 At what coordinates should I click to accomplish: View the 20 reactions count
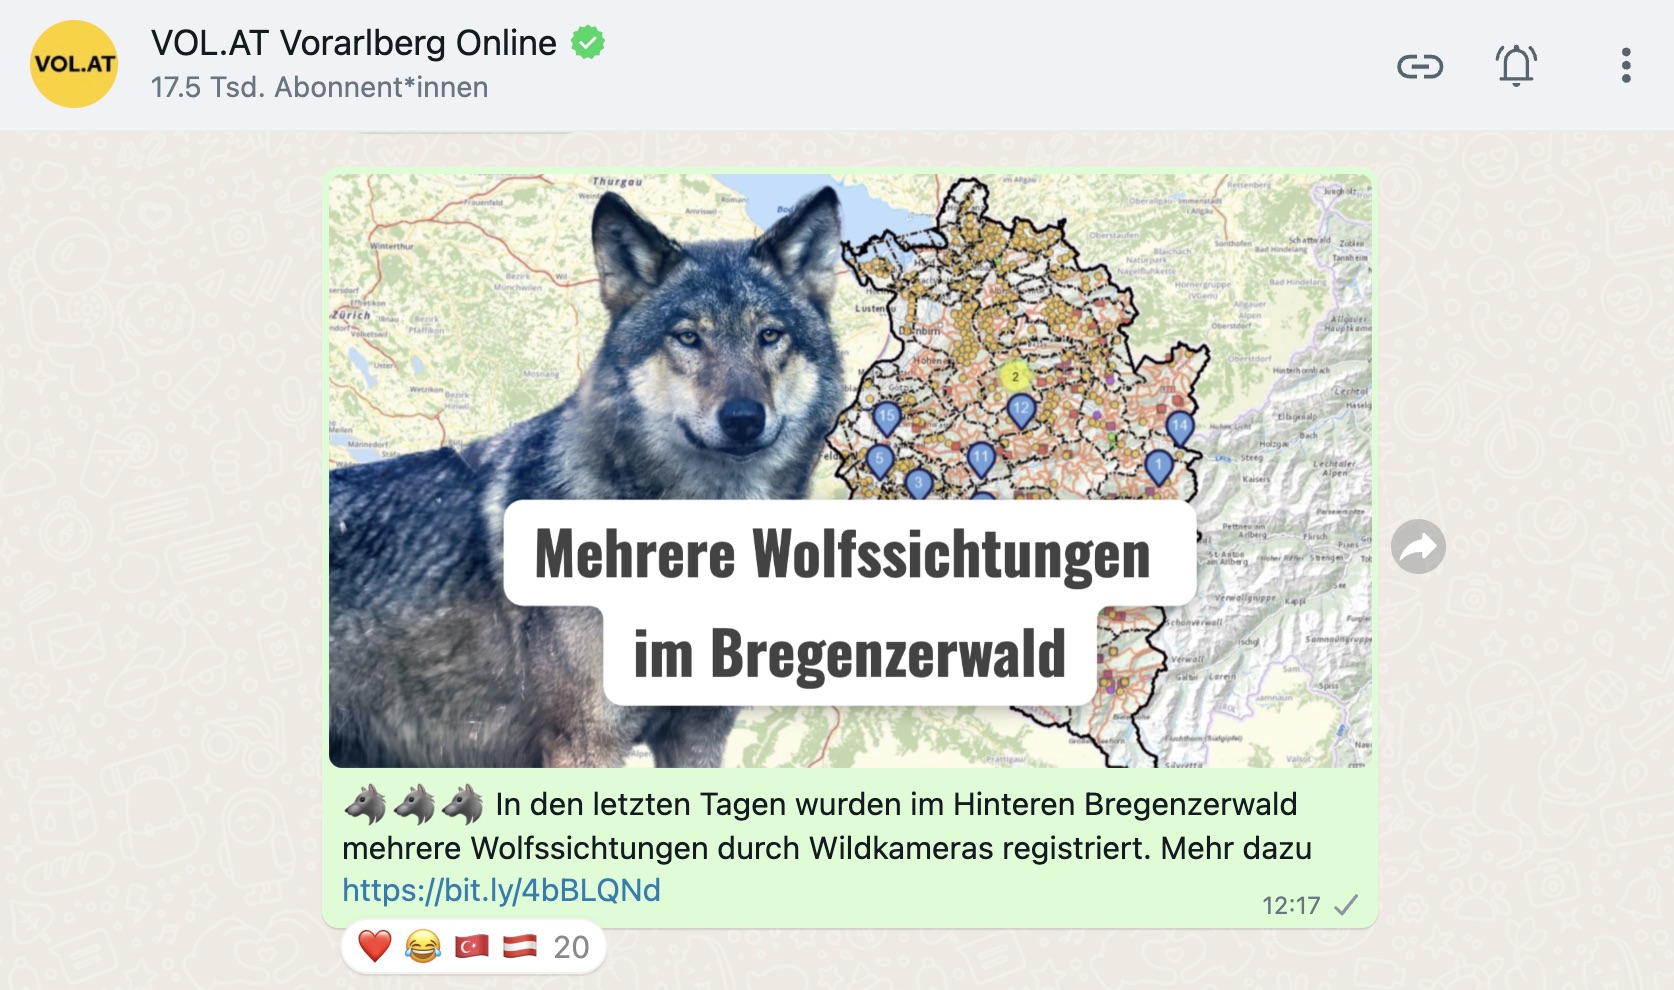pos(571,947)
